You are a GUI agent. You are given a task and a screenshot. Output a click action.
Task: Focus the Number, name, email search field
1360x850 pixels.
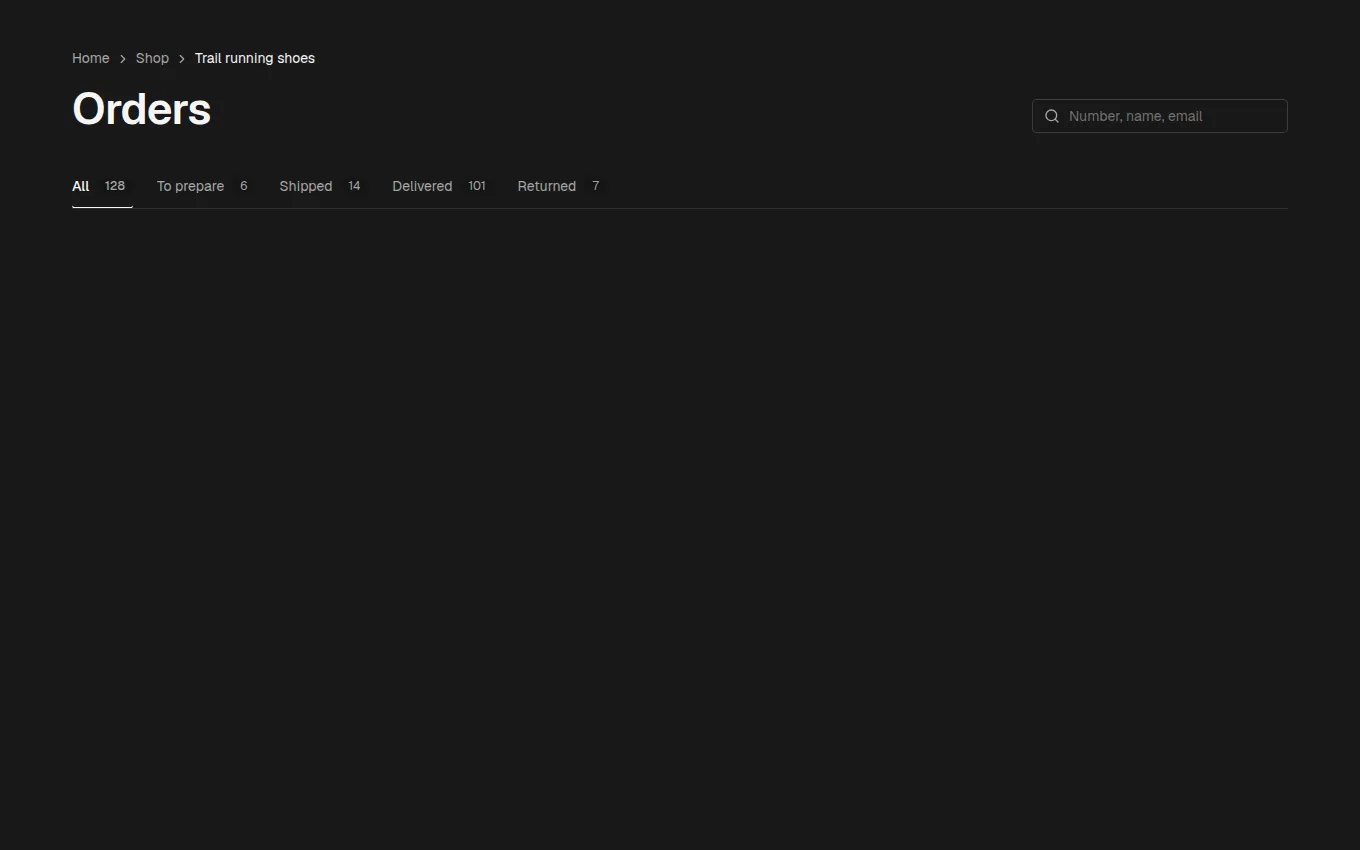(x=1159, y=116)
